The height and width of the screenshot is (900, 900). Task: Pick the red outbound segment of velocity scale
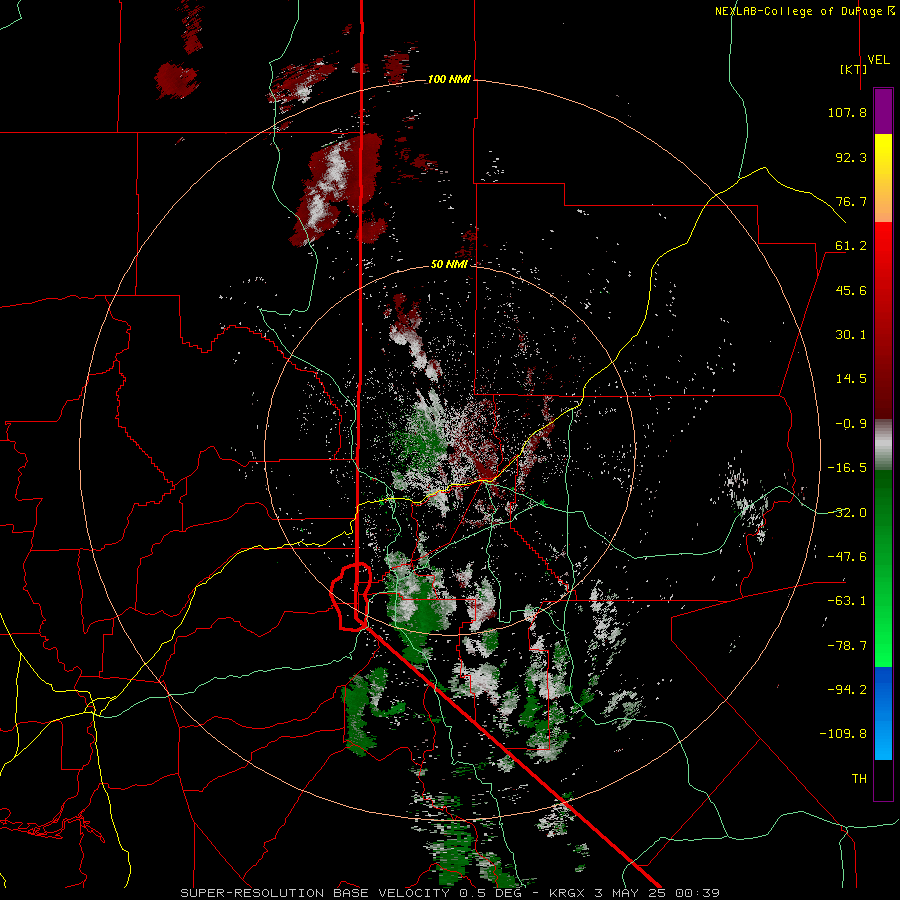click(x=883, y=320)
